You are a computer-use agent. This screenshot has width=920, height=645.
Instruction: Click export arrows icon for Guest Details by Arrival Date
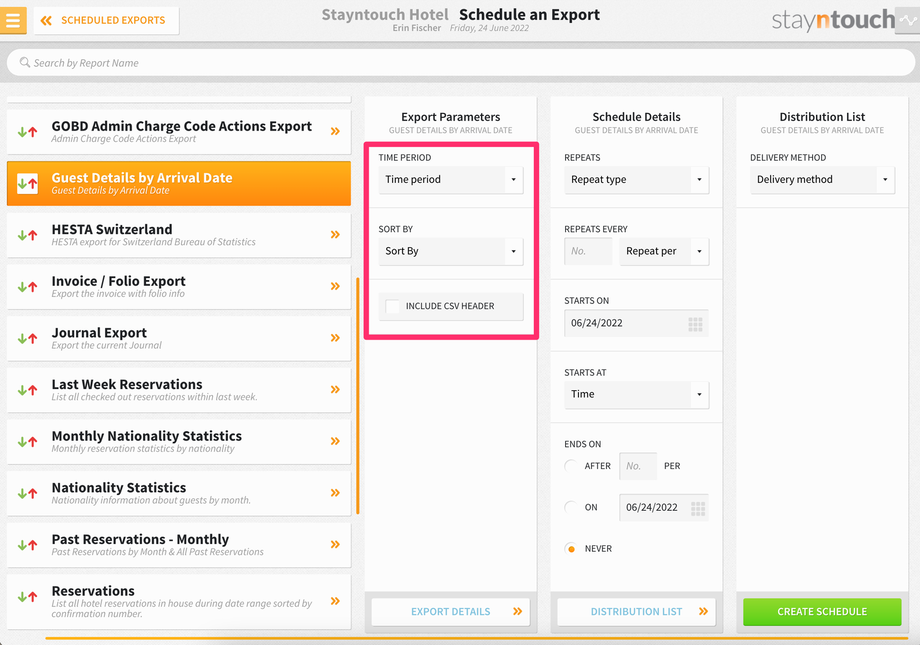[x=27, y=184]
